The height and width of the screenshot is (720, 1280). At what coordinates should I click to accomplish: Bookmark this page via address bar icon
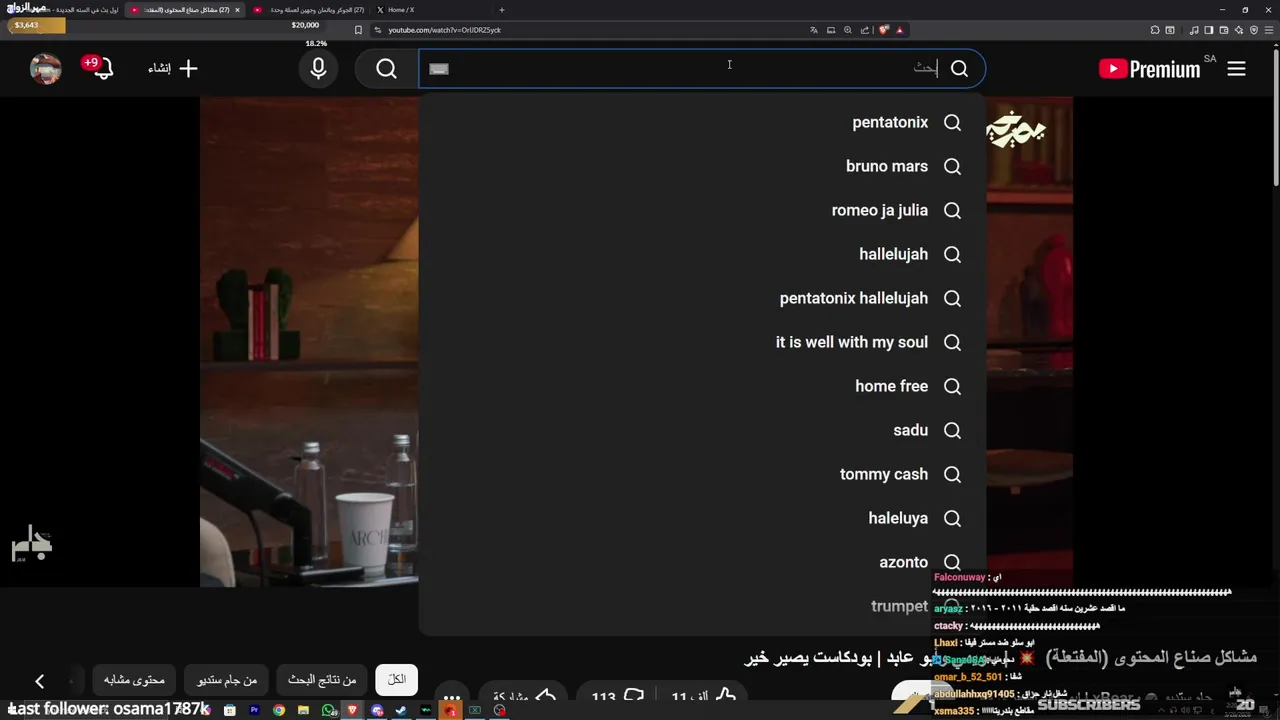pos(358,30)
